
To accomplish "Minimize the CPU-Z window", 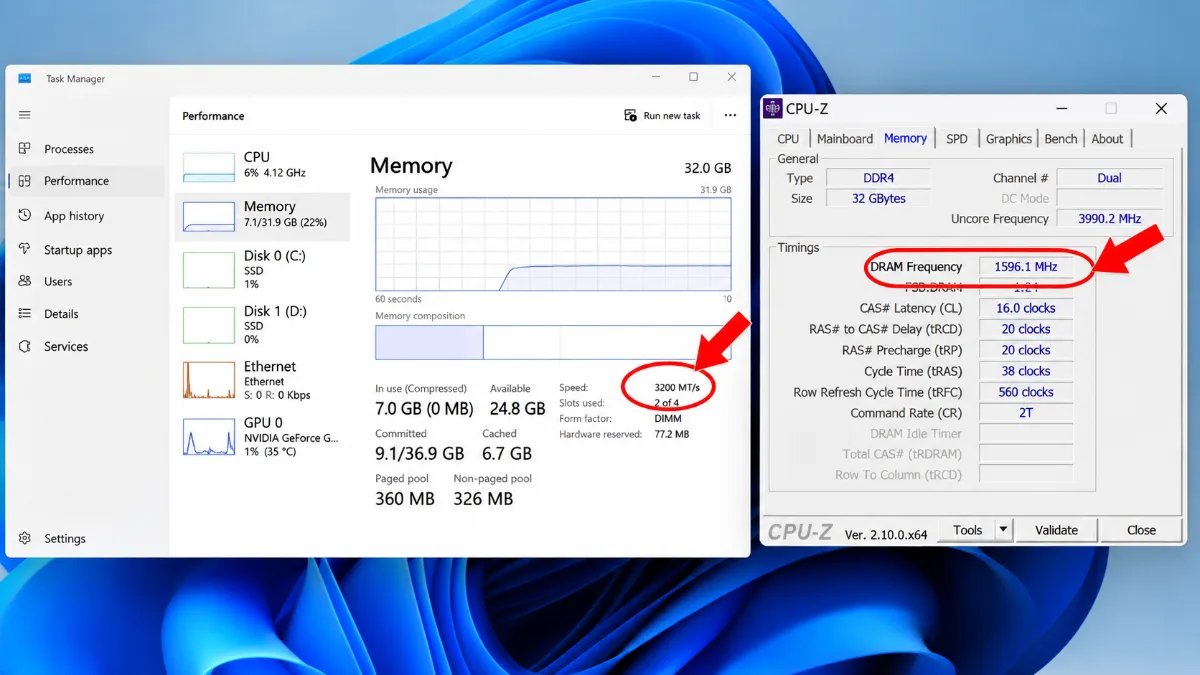I will coord(1060,108).
